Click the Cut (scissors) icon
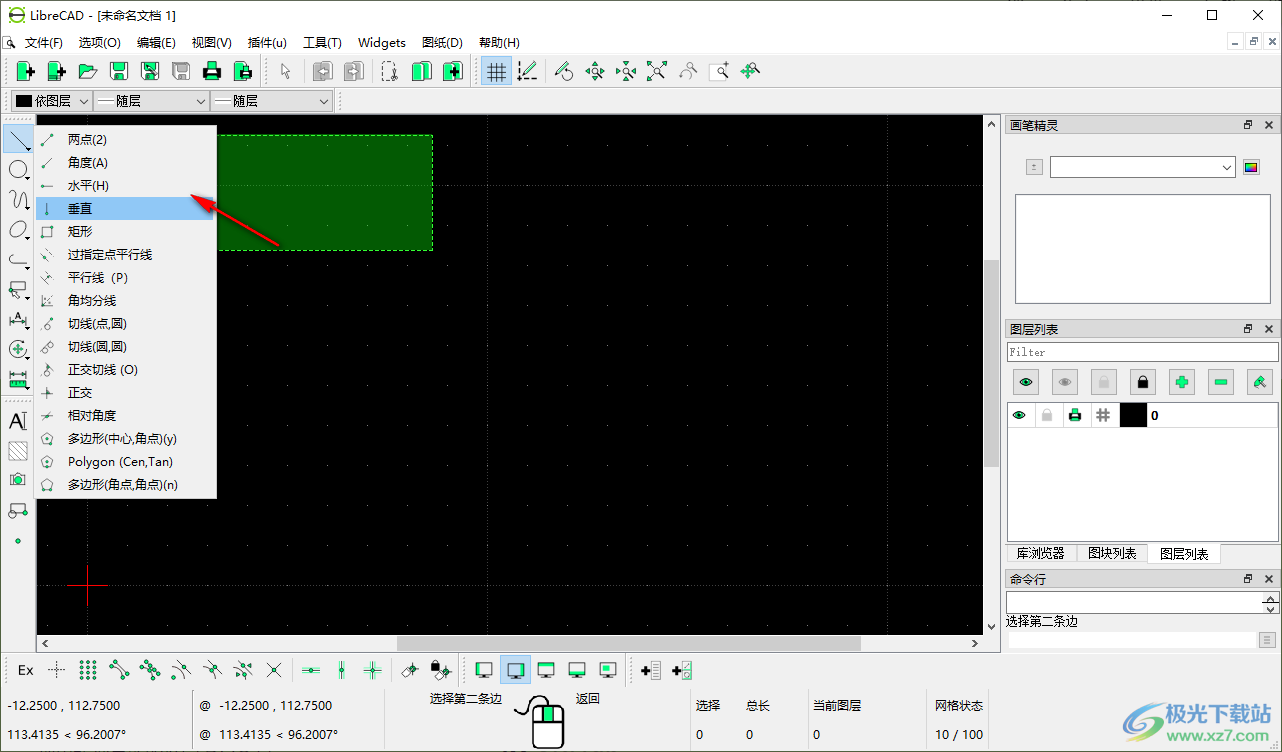This screenshot has height=752, width=1282. pyautogui.click(x=390, y=71)
